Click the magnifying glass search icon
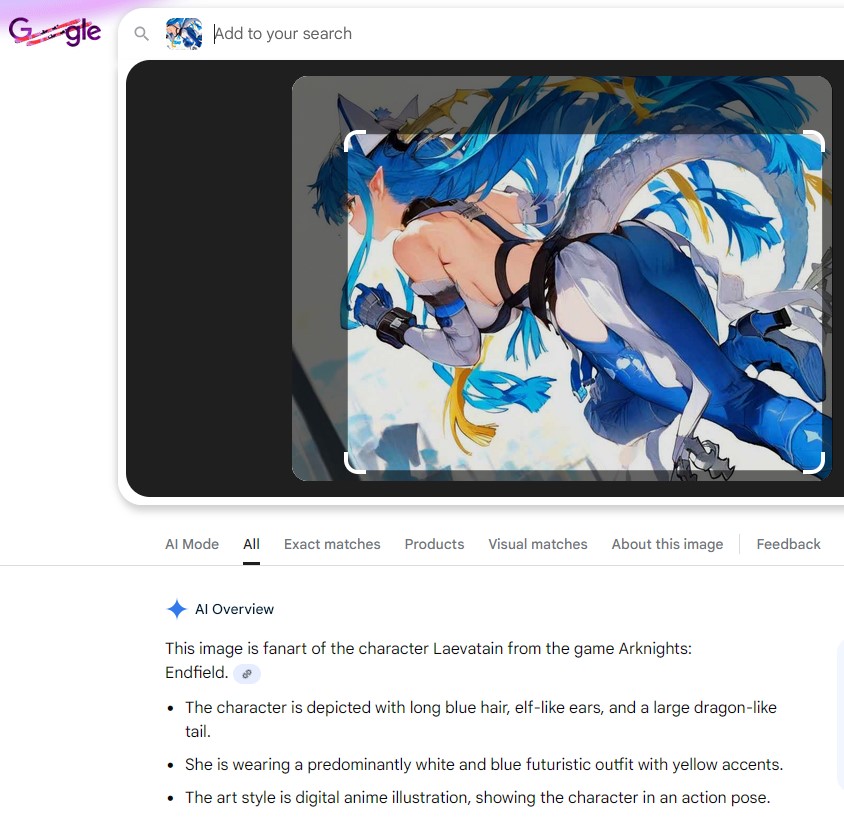844x831 pixels. pyautogui.click(x=142, y=34)
